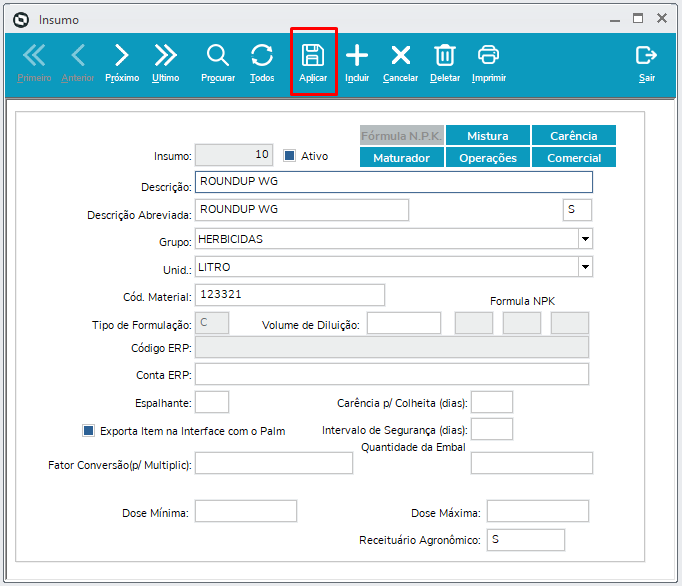This screenshot has width=682, height=586.
Task: Exit using the Sair icon
Action: tap(646, 55)
